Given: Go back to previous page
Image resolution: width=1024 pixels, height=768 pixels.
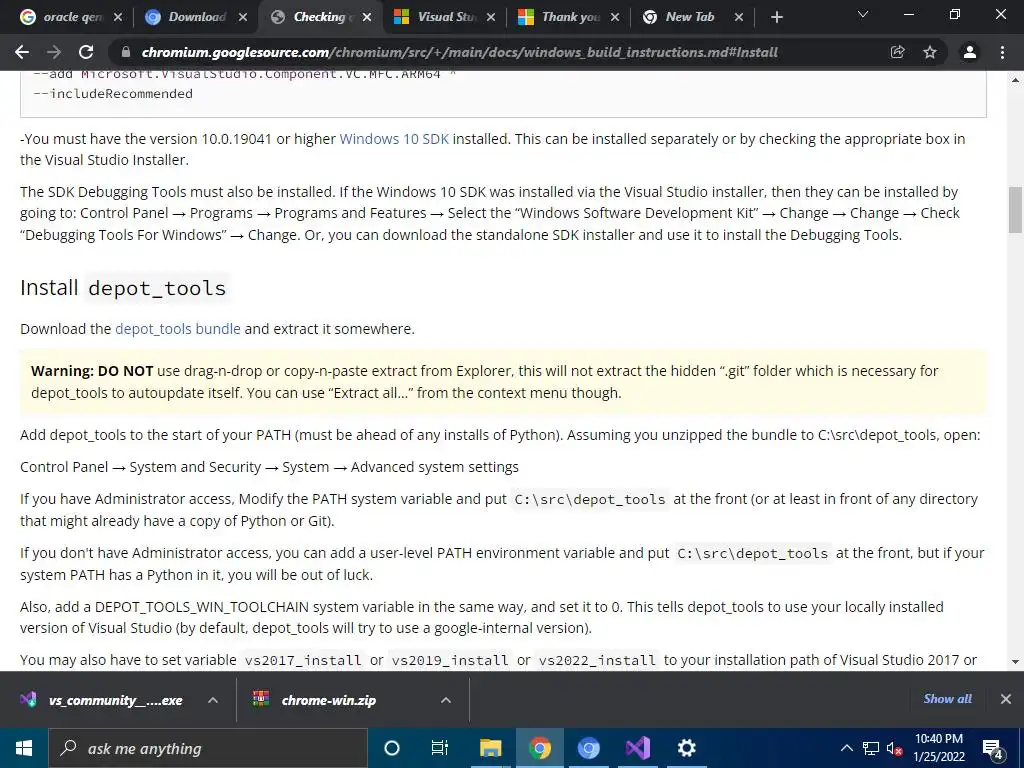Looking at the screenshot, I should tap(22, 52).
